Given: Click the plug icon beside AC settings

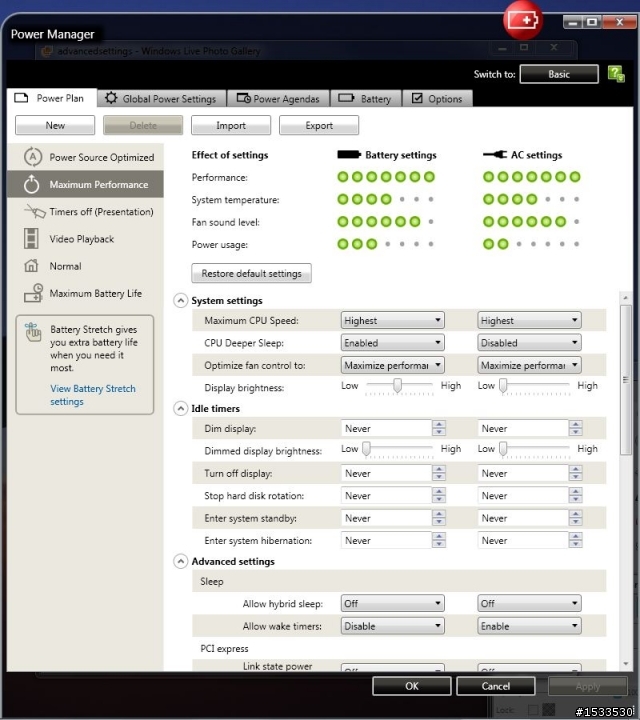Looking at the screenshot, I should pos(495,155).
